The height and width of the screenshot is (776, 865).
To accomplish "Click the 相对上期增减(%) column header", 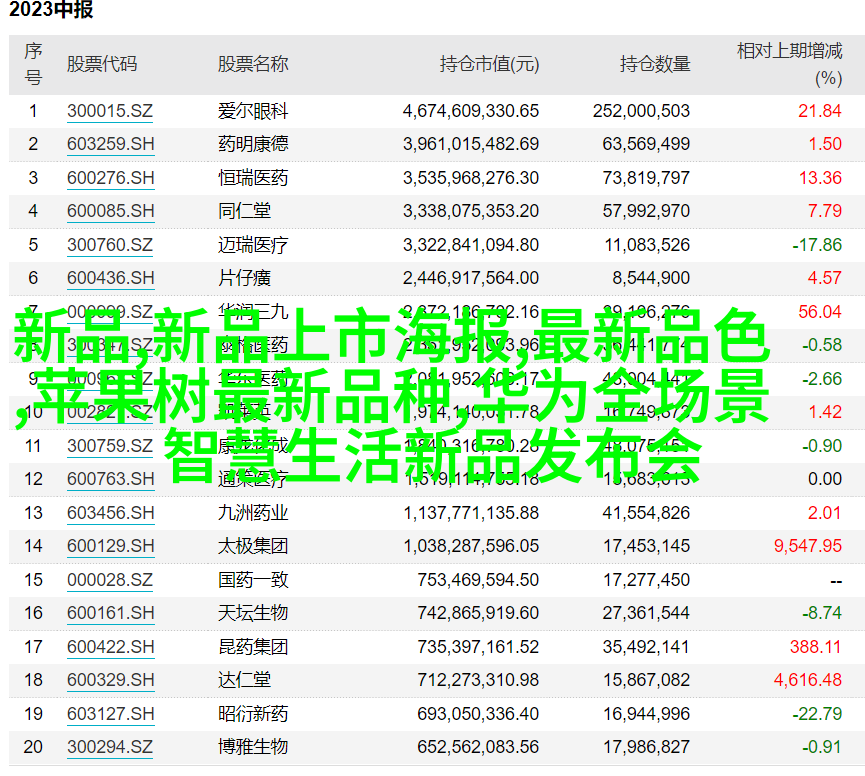I will 789,65.
